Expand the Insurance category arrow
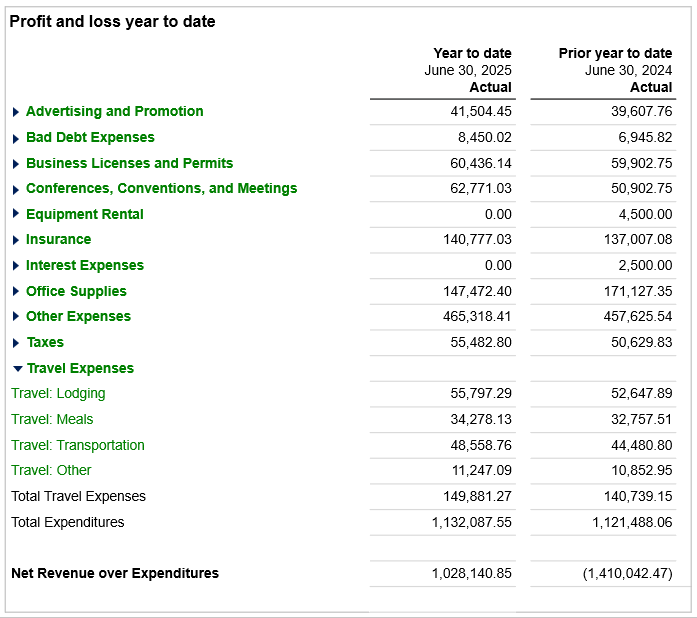Image resolution: width=697 pixels, height=618 pixels. click(16, 240)
